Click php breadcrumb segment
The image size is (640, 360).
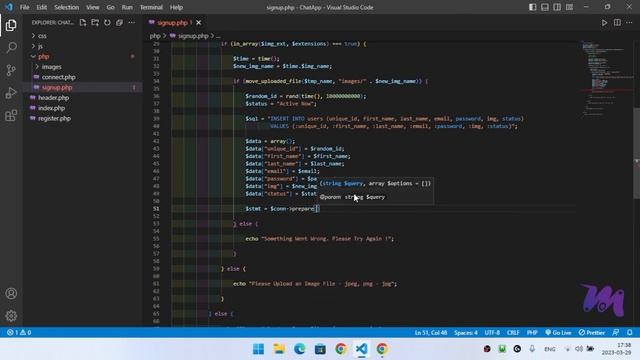[155, 36]
